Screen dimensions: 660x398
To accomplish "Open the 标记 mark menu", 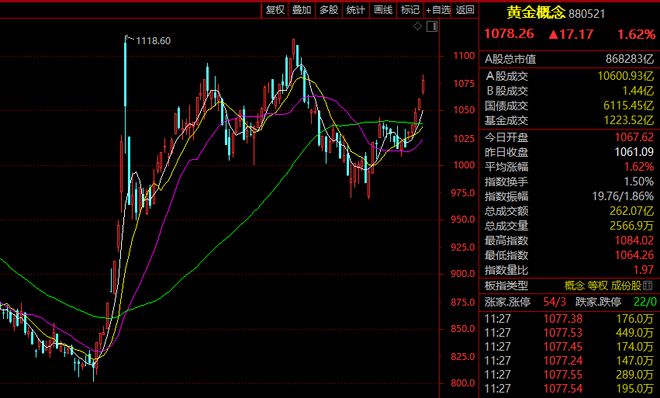I will (x=410, y=10).
